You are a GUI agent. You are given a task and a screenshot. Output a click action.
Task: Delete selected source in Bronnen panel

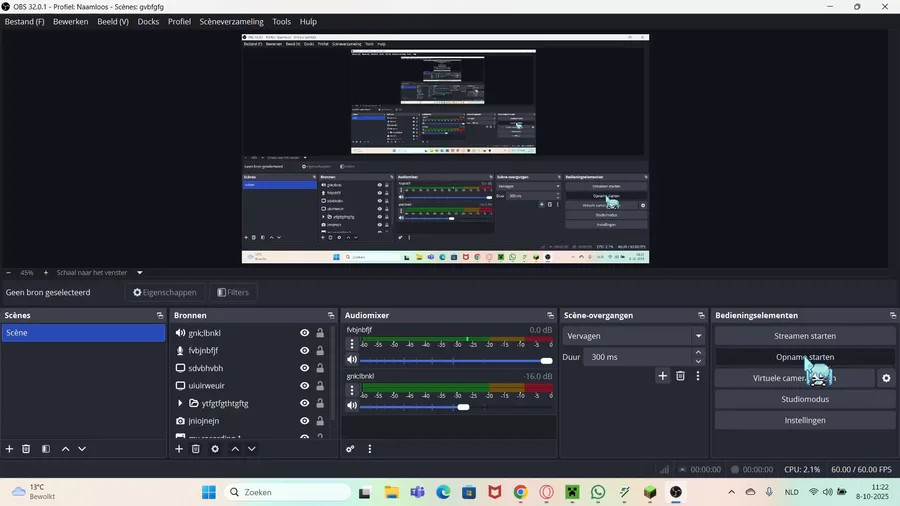coord(196,449)
